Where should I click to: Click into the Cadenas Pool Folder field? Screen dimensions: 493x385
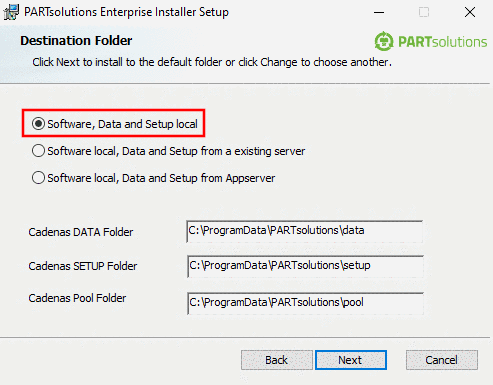(x=305, y=303)
